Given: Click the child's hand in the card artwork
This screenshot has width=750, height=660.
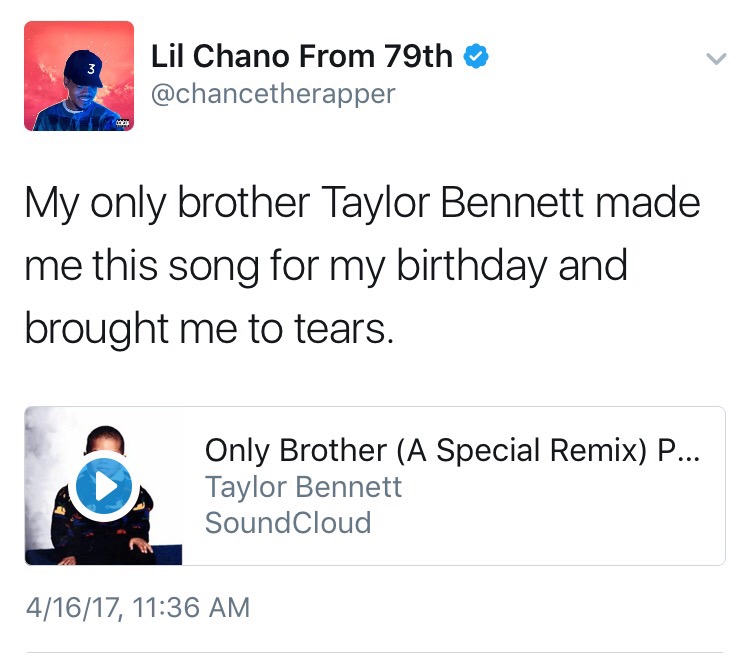Looking at the screenshot, I should [x=141, y=545].
